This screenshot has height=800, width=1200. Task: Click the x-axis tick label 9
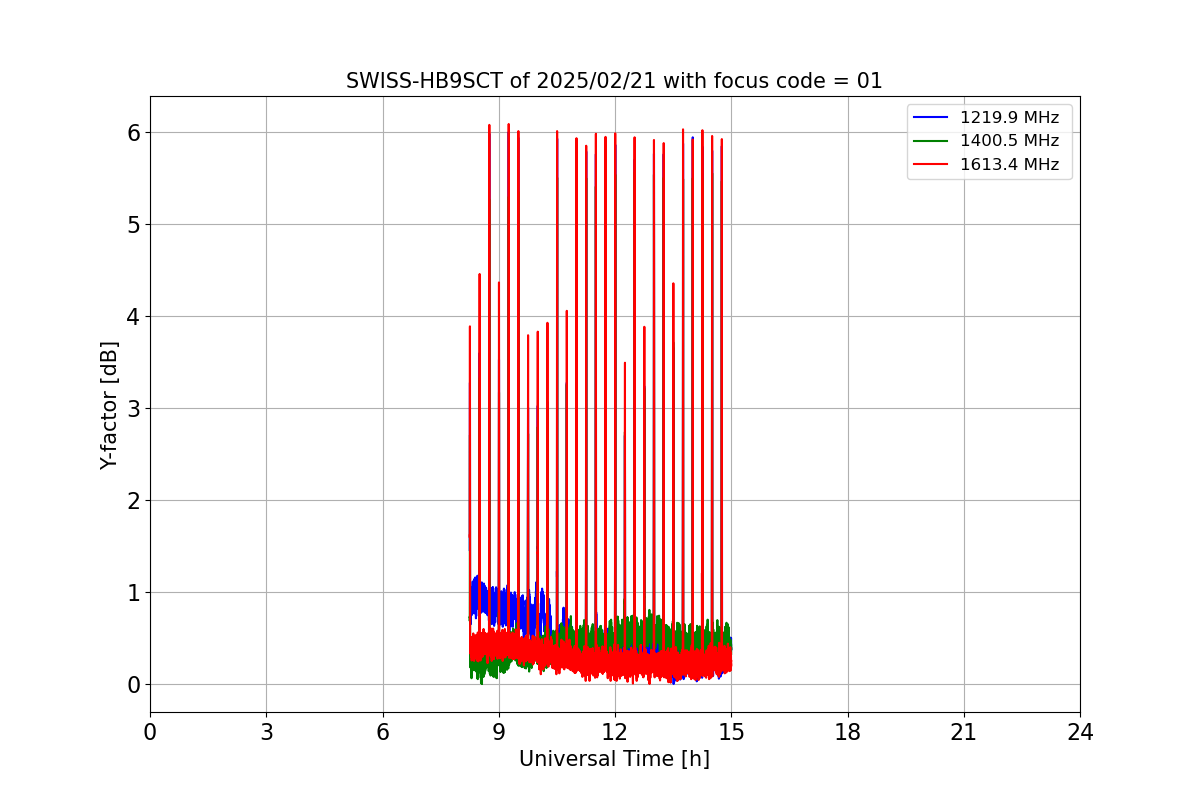[x=499, y=732]
